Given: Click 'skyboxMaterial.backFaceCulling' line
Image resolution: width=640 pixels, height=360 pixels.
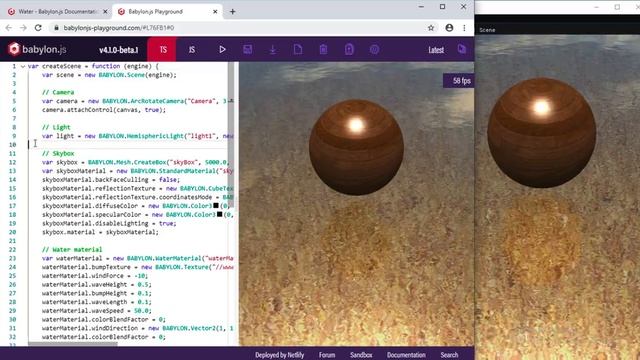Looking at the screenshot, I should tap(111, 180).
